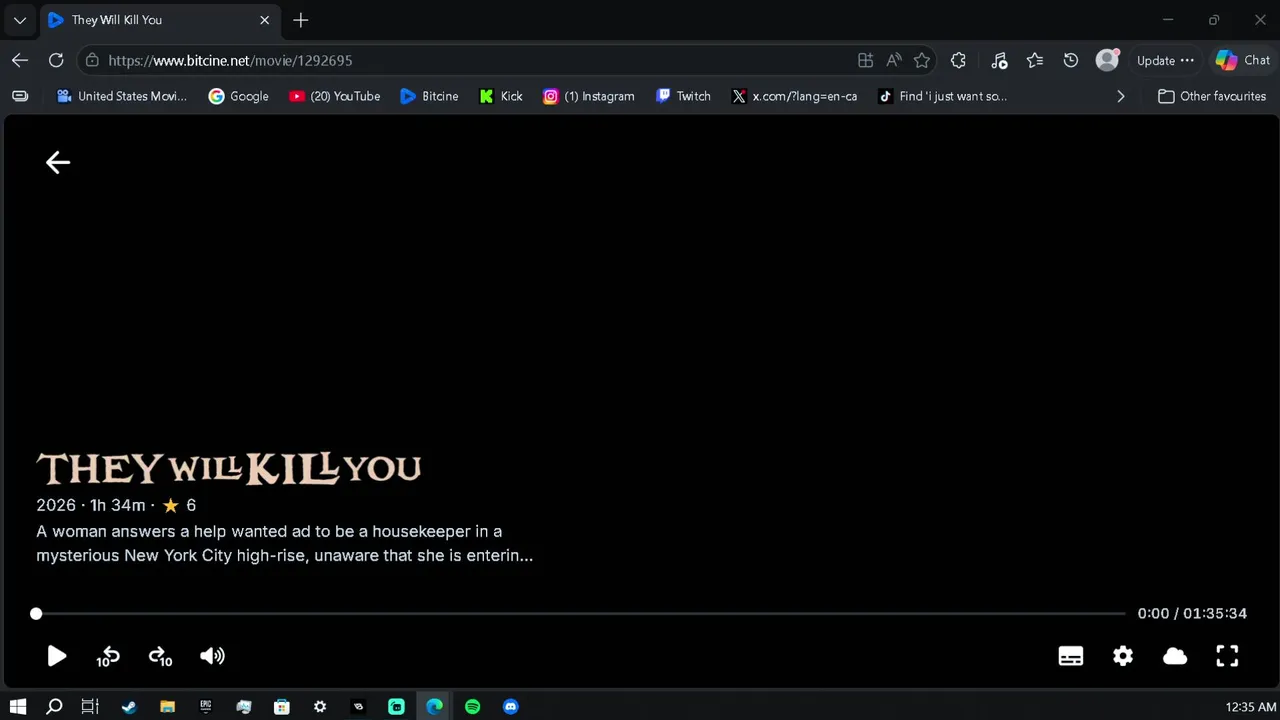Click the 2026 · 1h 34m metadata text

[91, 505]
